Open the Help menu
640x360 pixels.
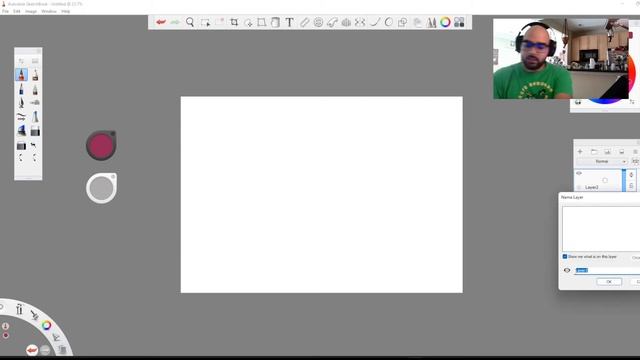click(x=65, y=11)
